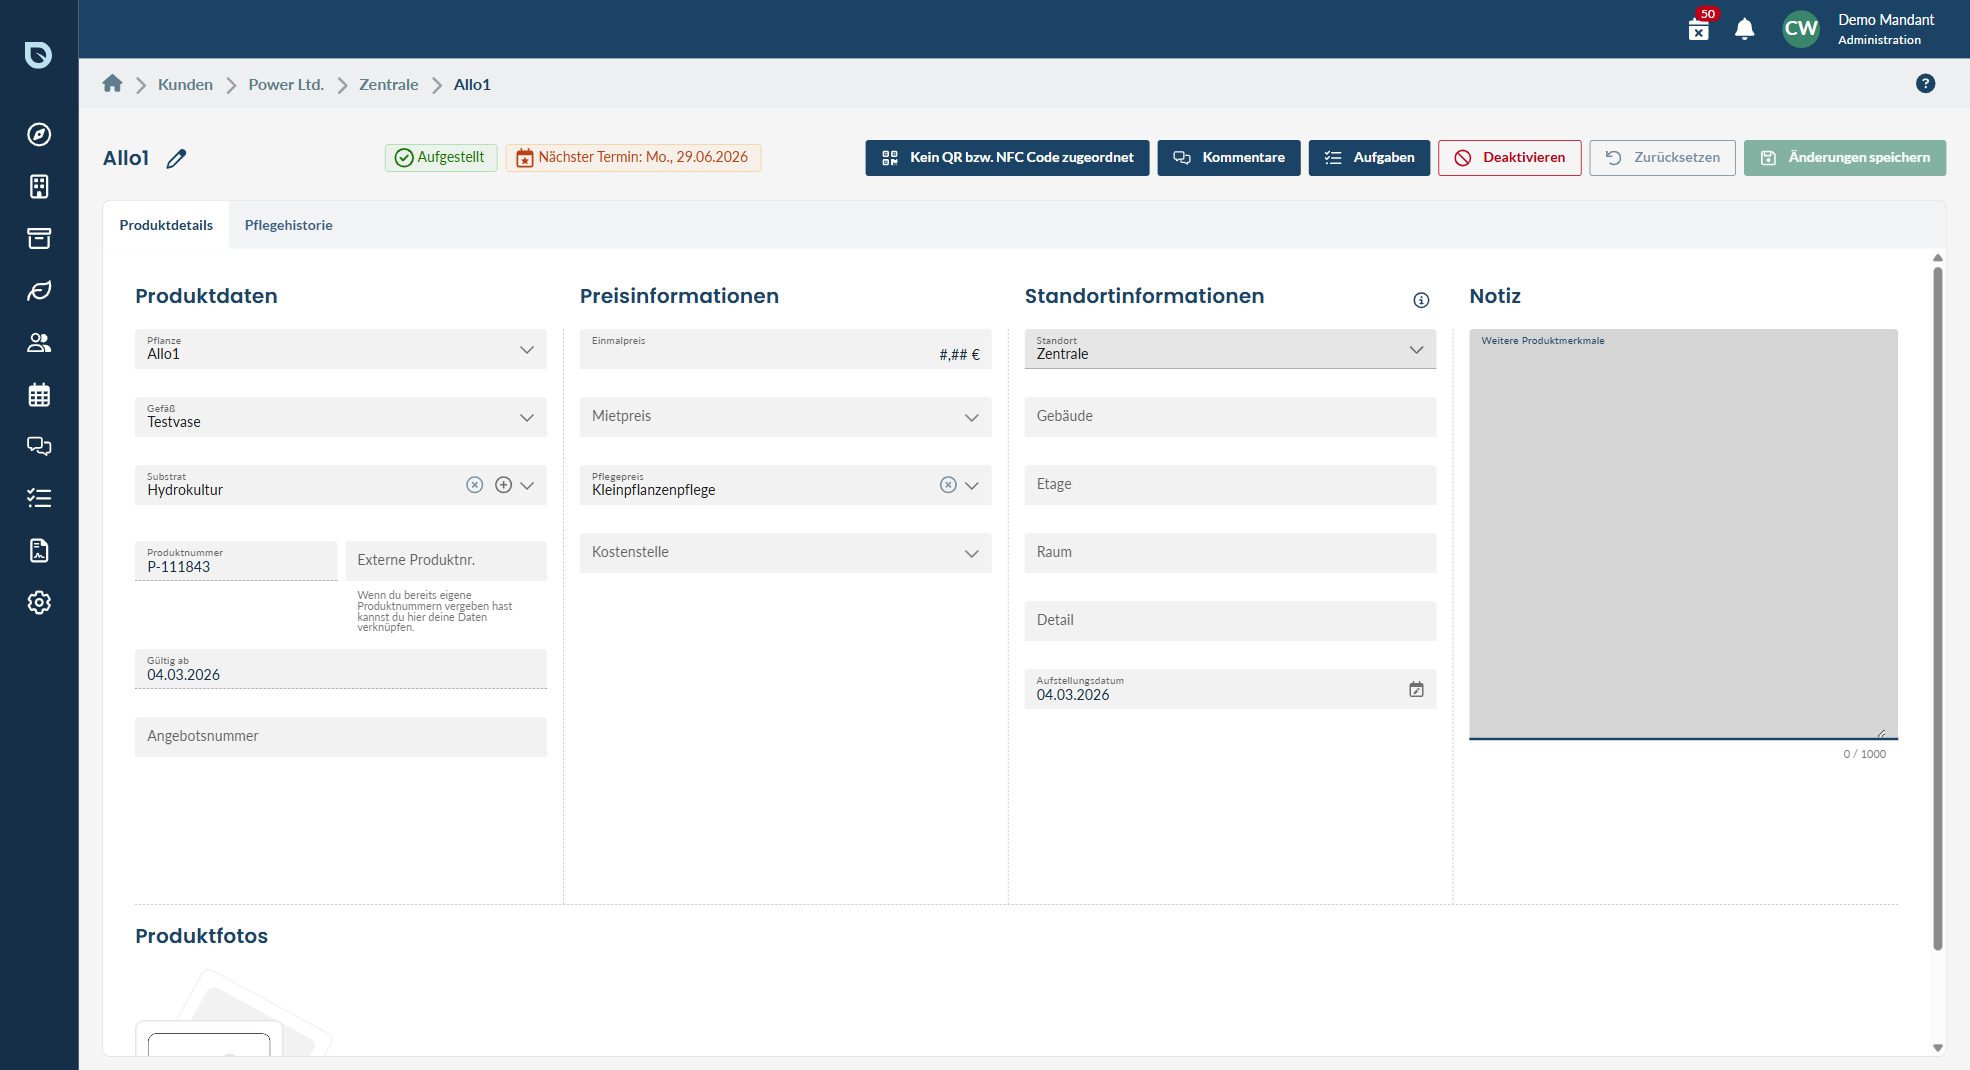
Task: Open the compass explore icon in sidebar
Action: click(x=39, y=135)
